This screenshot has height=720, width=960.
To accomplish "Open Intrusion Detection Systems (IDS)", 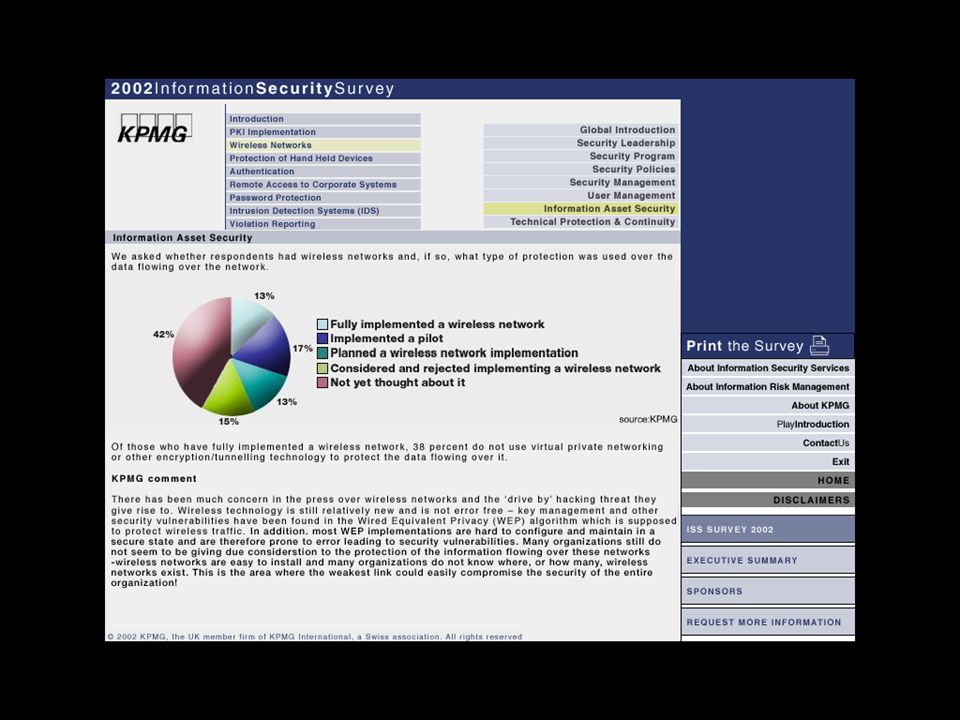I will click(x=323, y=211).
